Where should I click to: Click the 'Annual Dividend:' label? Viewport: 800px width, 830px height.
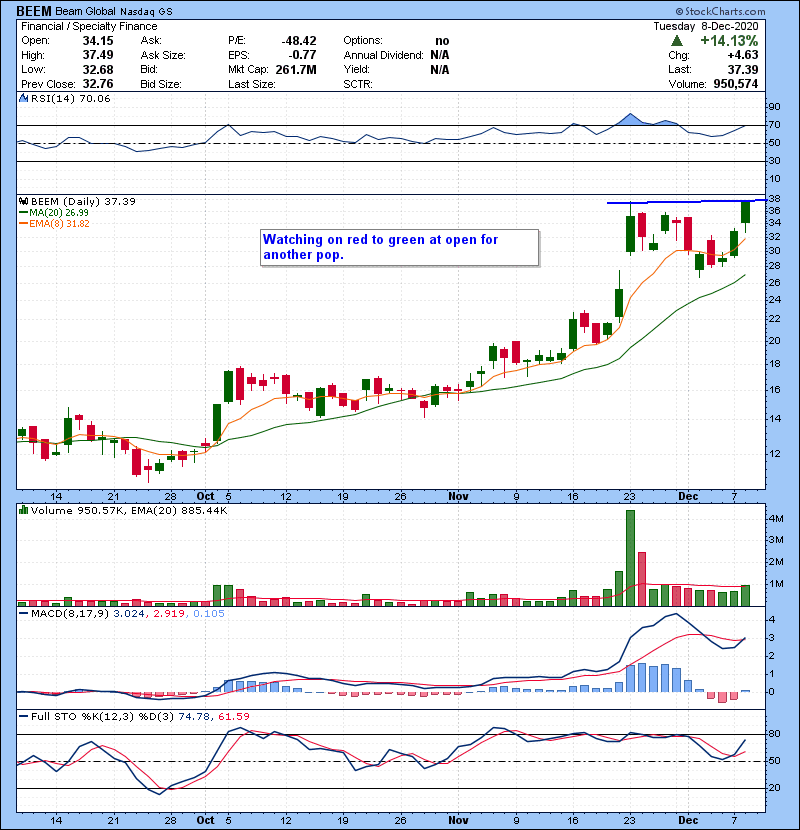point(383,55)
